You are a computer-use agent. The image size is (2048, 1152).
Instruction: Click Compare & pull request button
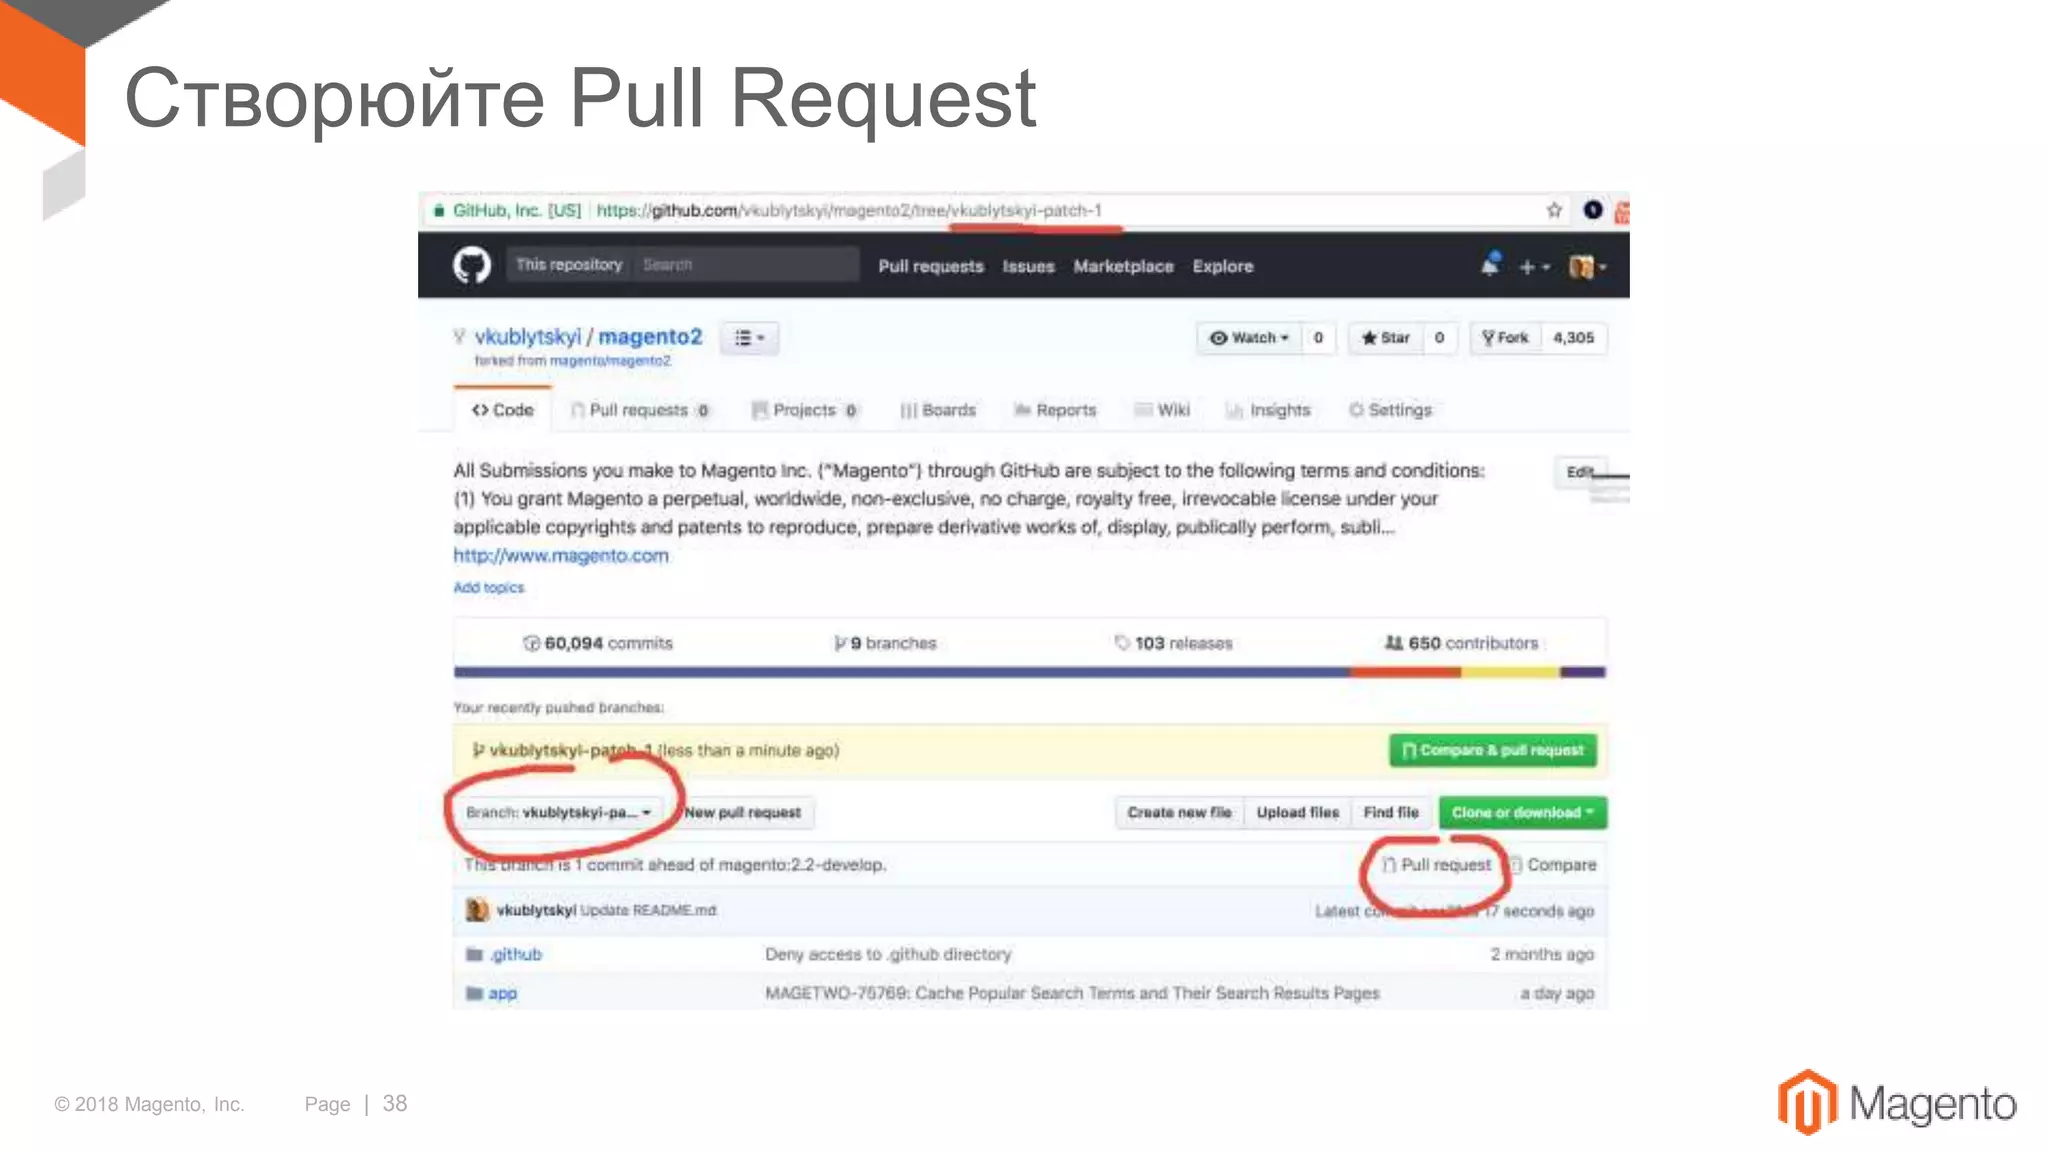click(1492, 750)
